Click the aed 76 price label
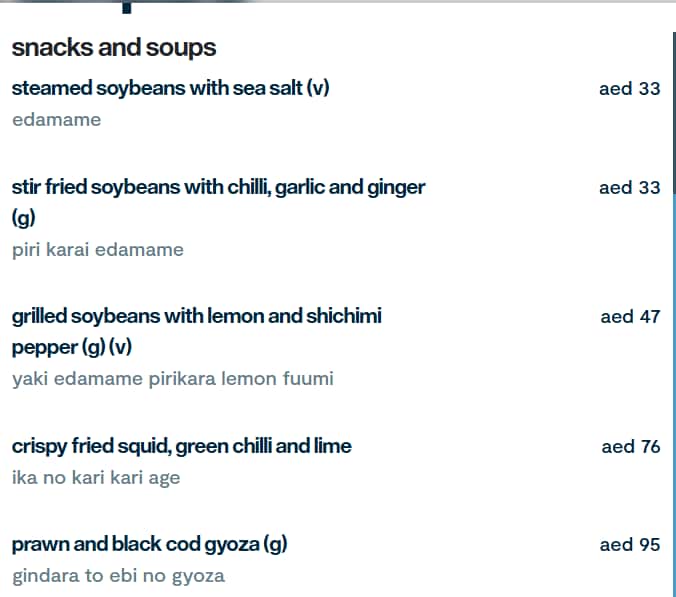This screenshot has height=597, width=676. click(630, 446)
